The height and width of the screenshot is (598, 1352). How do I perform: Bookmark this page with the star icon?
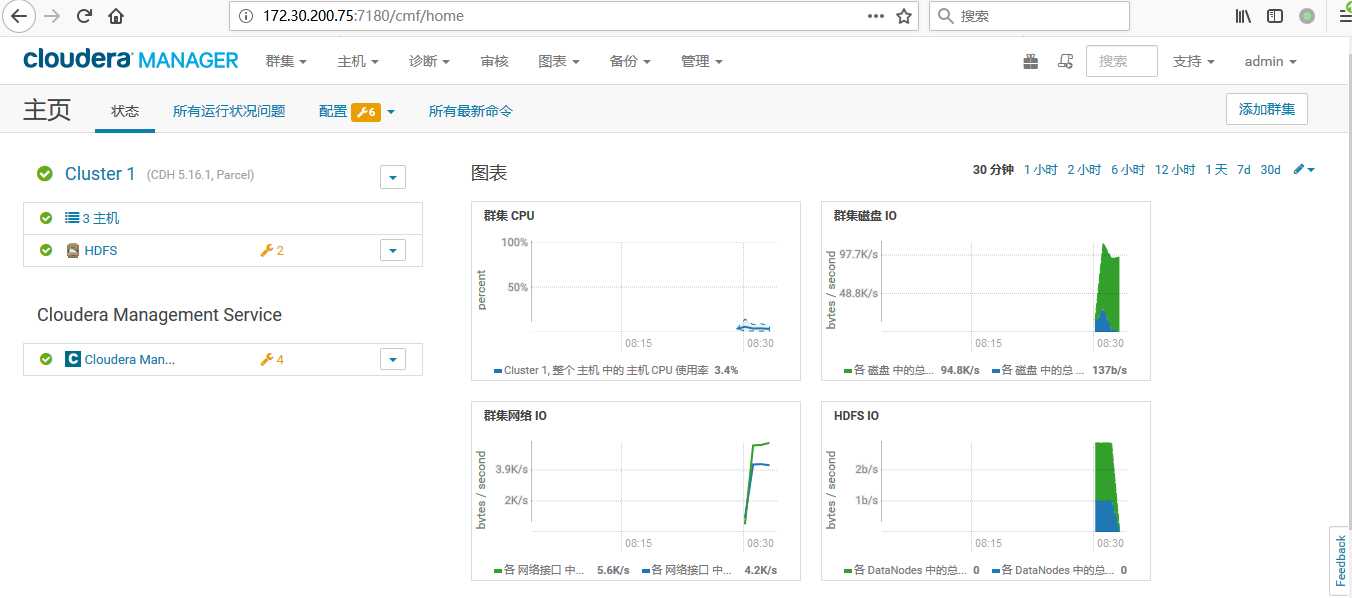(x=904, y=16)
